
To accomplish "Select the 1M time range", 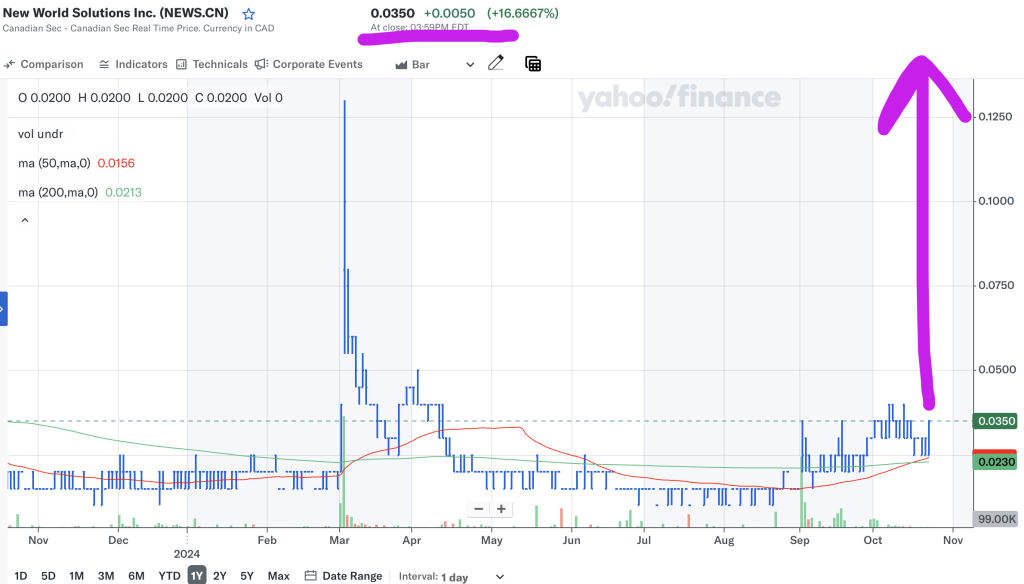I will coord(76,576).
